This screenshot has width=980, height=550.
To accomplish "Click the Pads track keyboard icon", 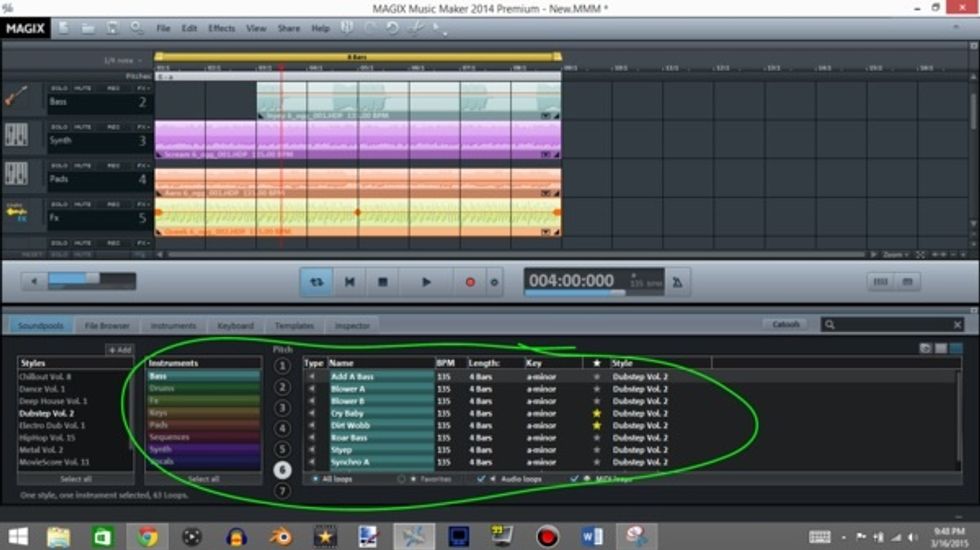I will 16,174.
